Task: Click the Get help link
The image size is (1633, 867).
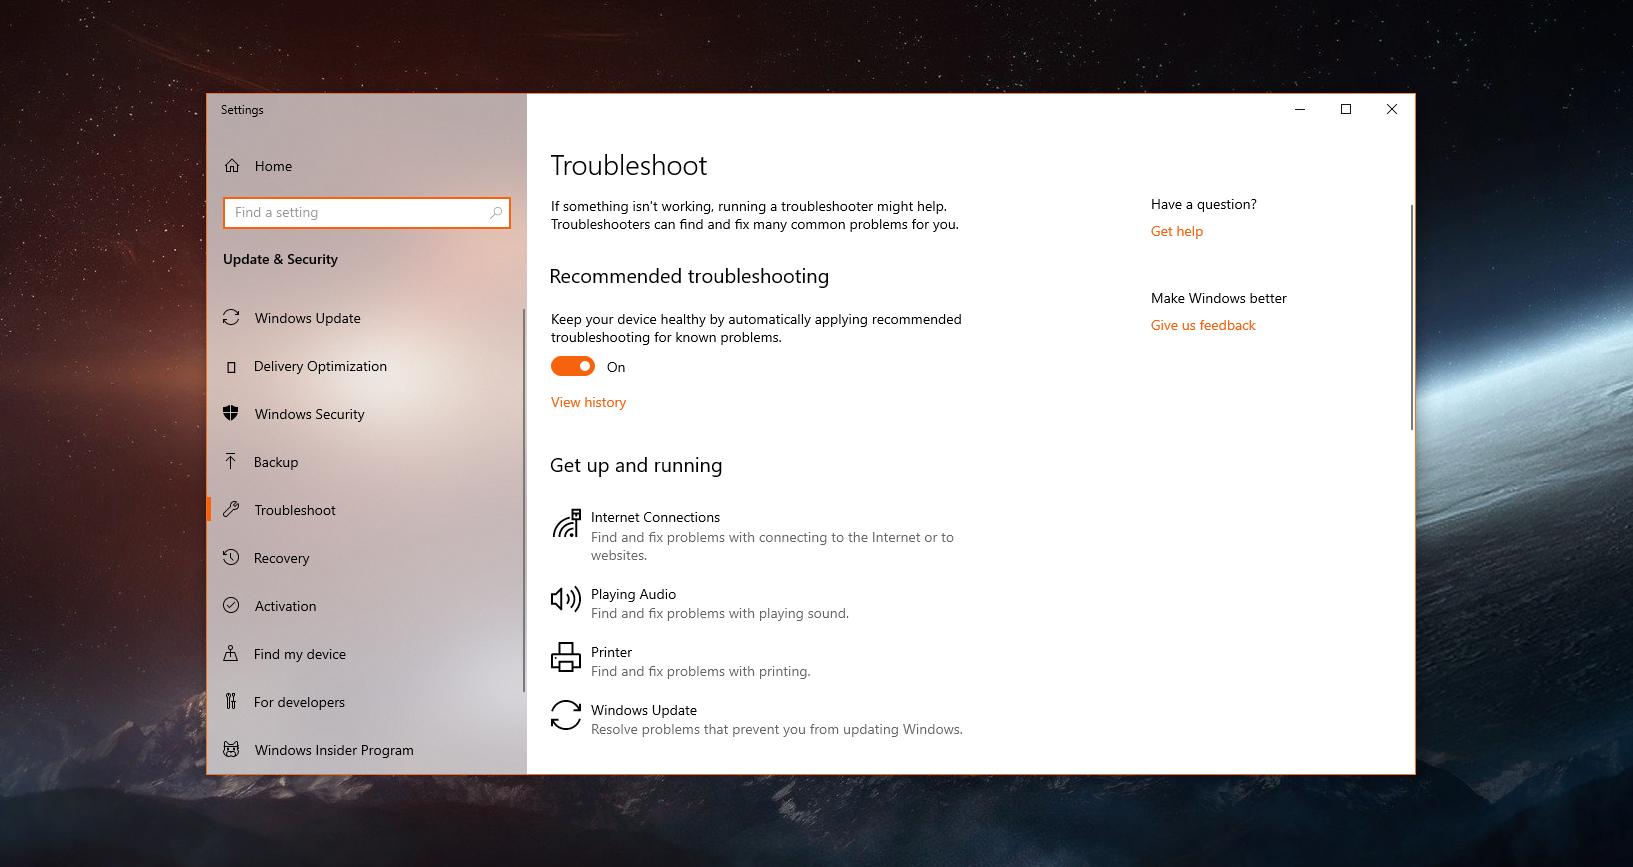Action: click(1176, 231)
